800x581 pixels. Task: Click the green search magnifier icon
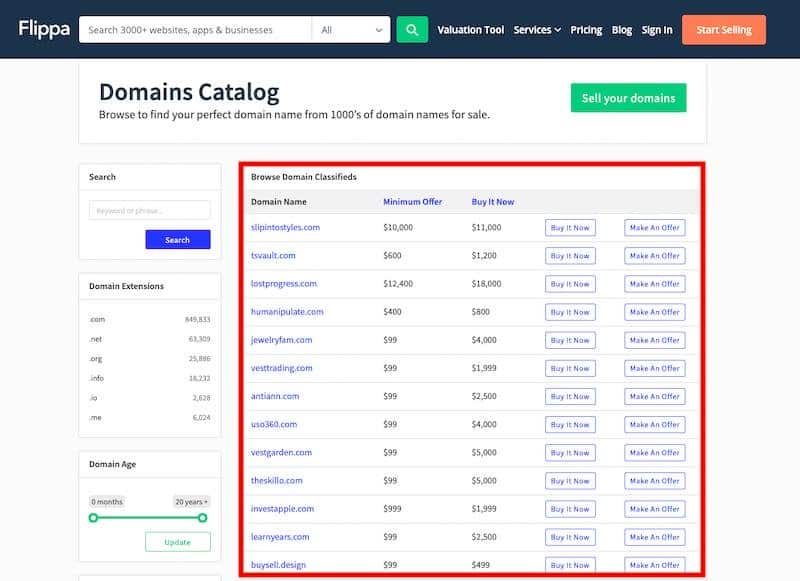point(412,30)
